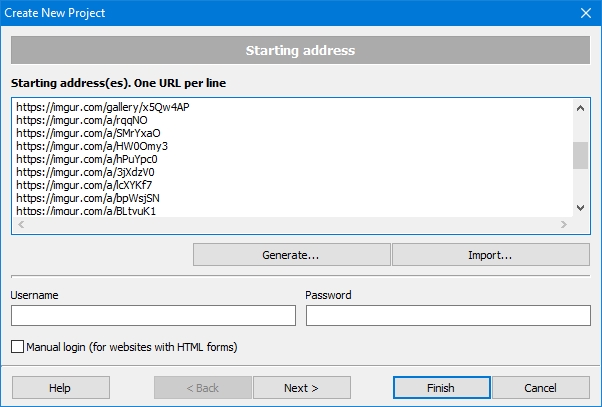Click the horizontal scroll left arrow
This screenshot has height=407, width=602.
[x=21, y=224]
